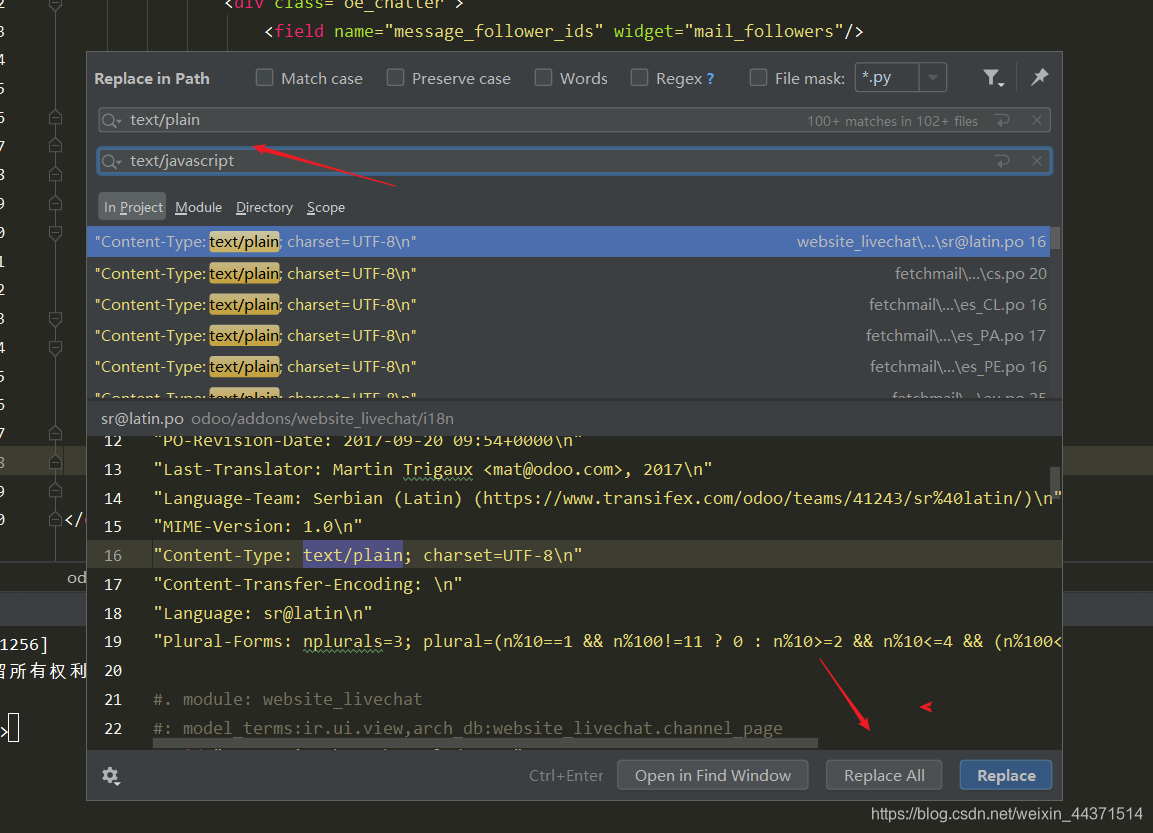Switch to the Scope tab
The height and width of the screenshot is (833, 1153).
click(326, 207)
